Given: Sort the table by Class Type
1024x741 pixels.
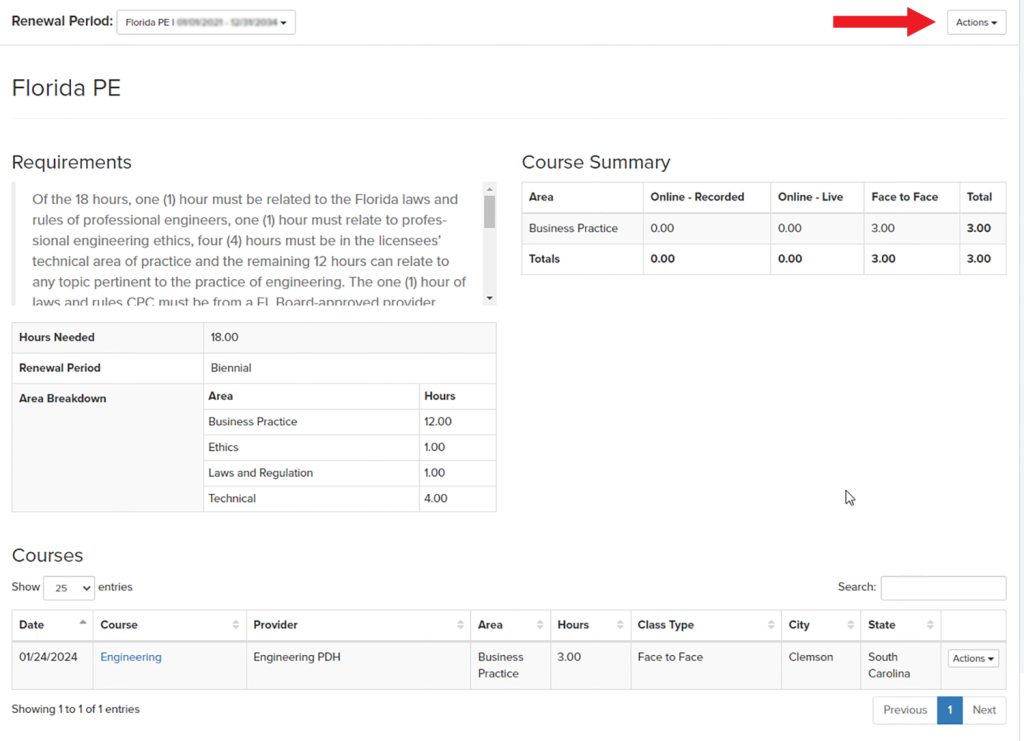Looking at the screenshot, I should [768, 623].
